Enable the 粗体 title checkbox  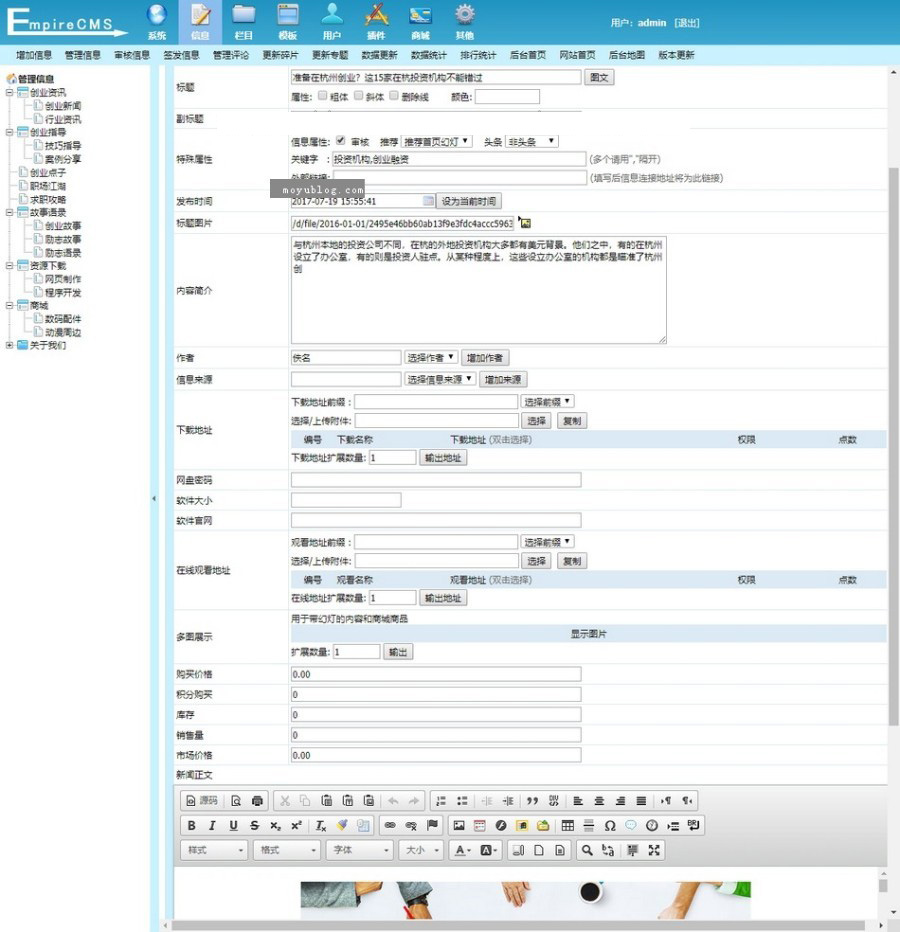(x=322, y=97)
